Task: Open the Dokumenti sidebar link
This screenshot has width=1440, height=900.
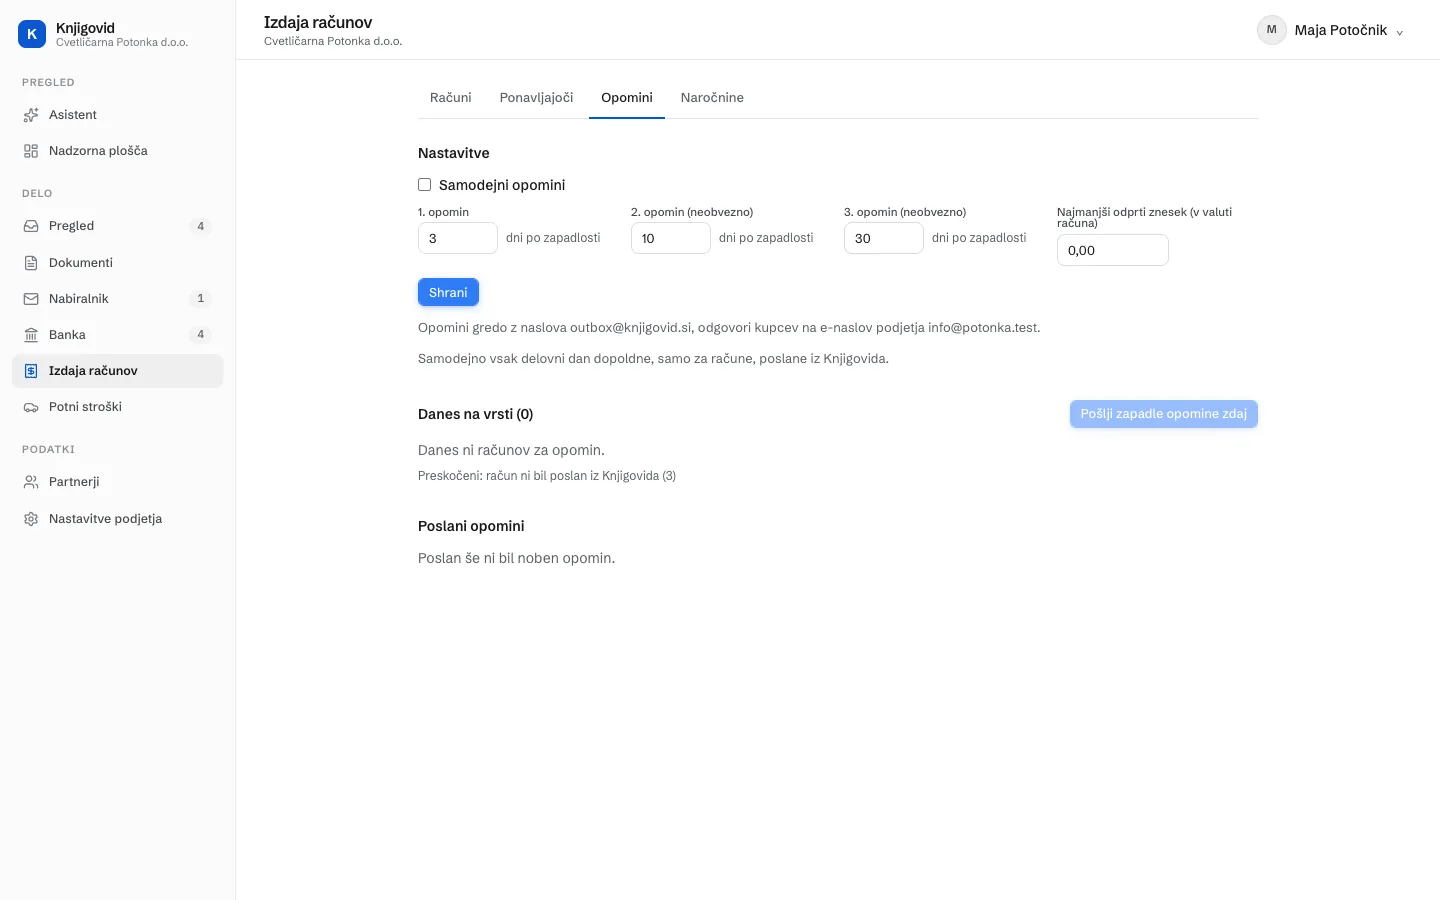Action: 118,263
